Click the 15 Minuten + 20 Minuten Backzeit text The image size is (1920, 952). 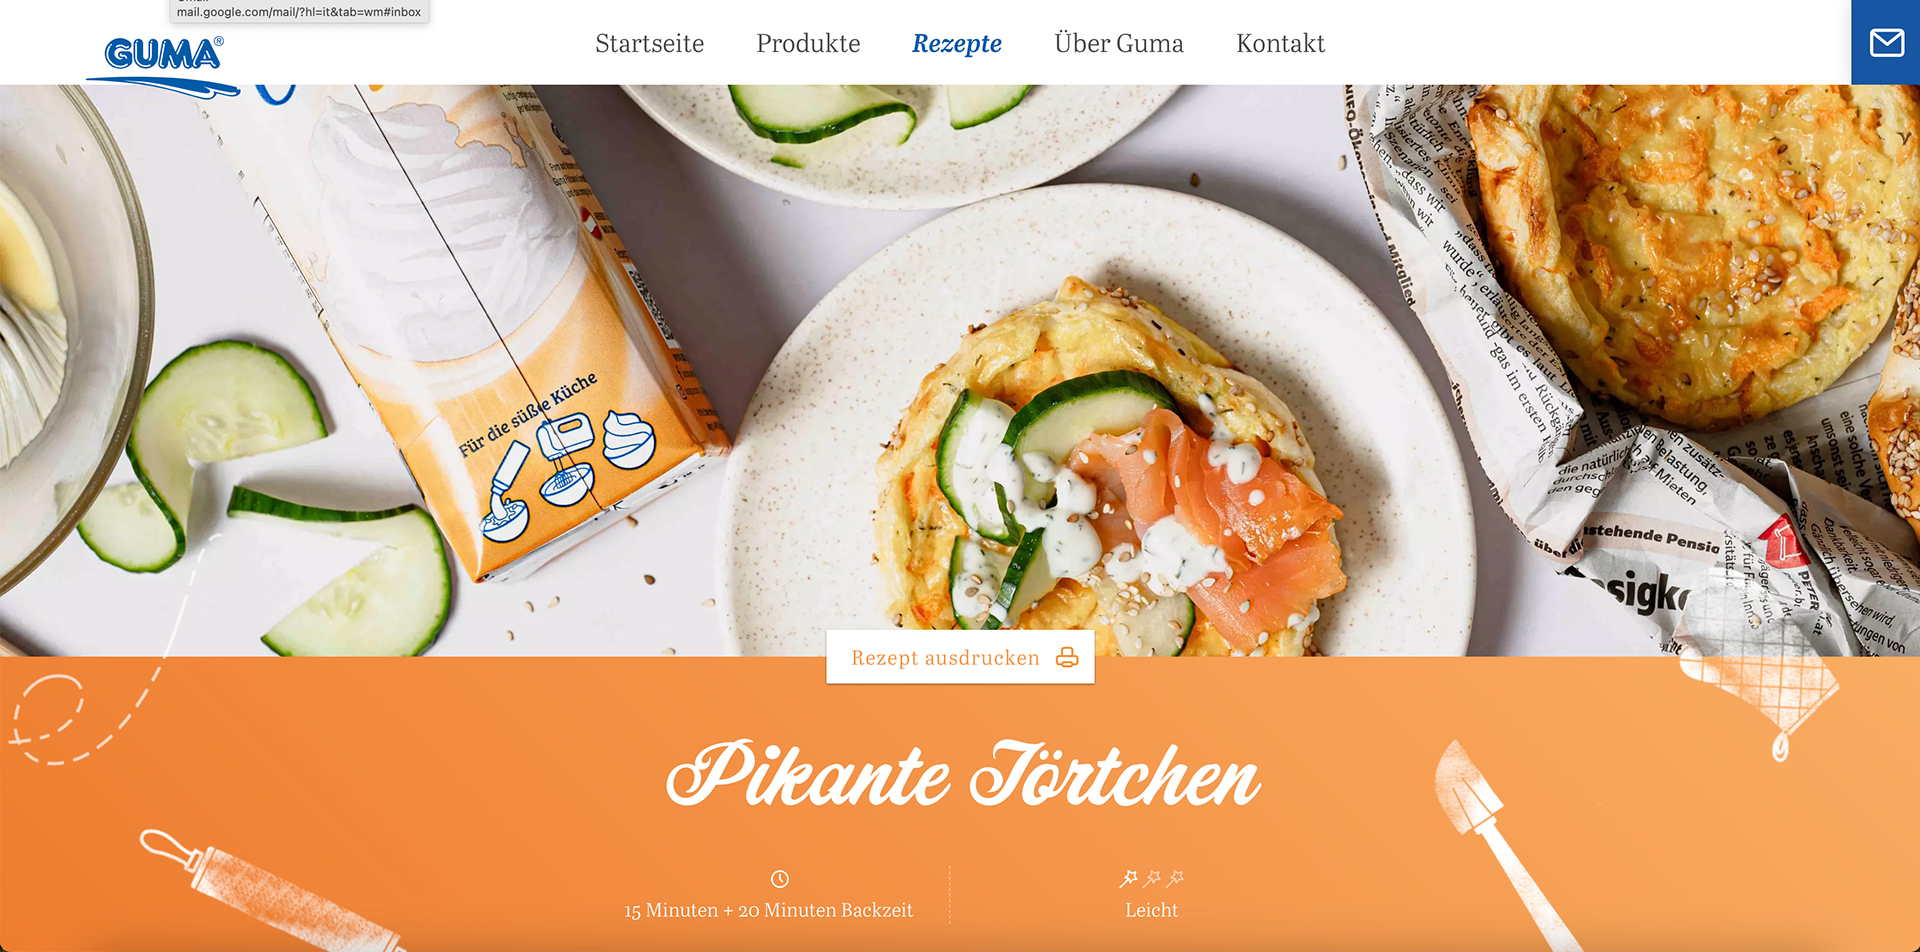click(x=768, y=910)
